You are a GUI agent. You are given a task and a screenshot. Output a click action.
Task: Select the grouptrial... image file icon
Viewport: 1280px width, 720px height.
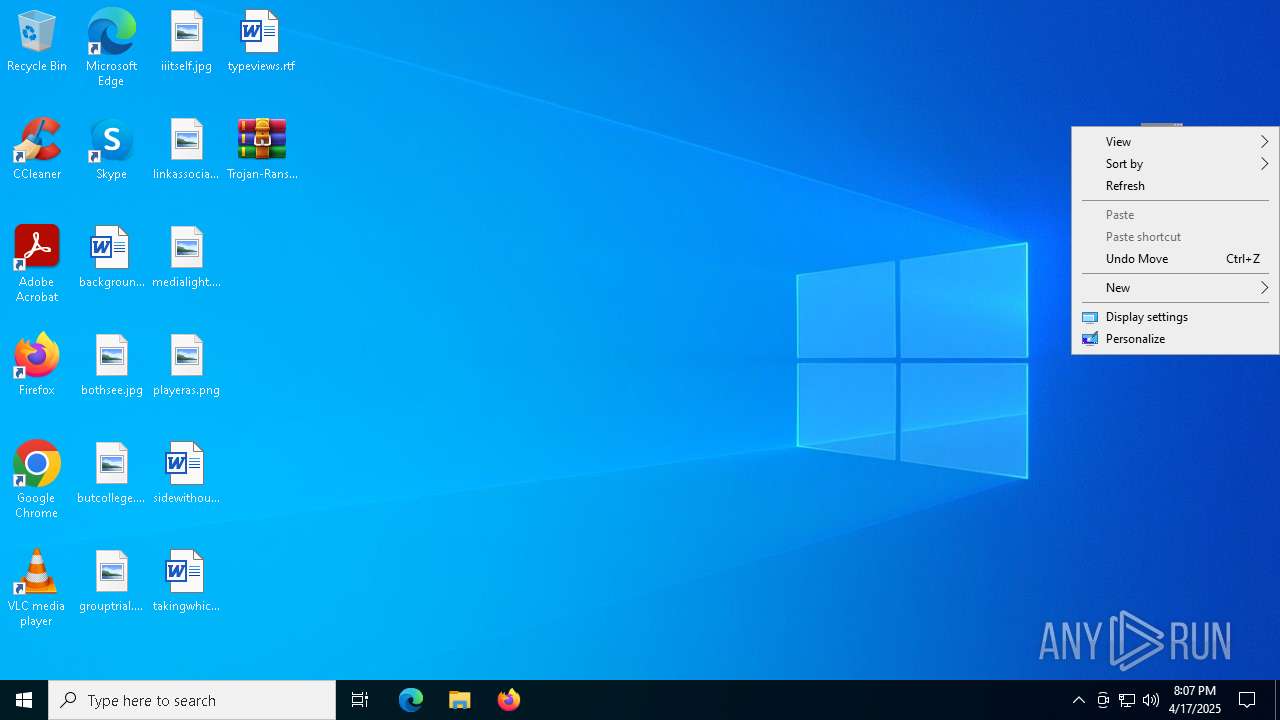[111, 582]
